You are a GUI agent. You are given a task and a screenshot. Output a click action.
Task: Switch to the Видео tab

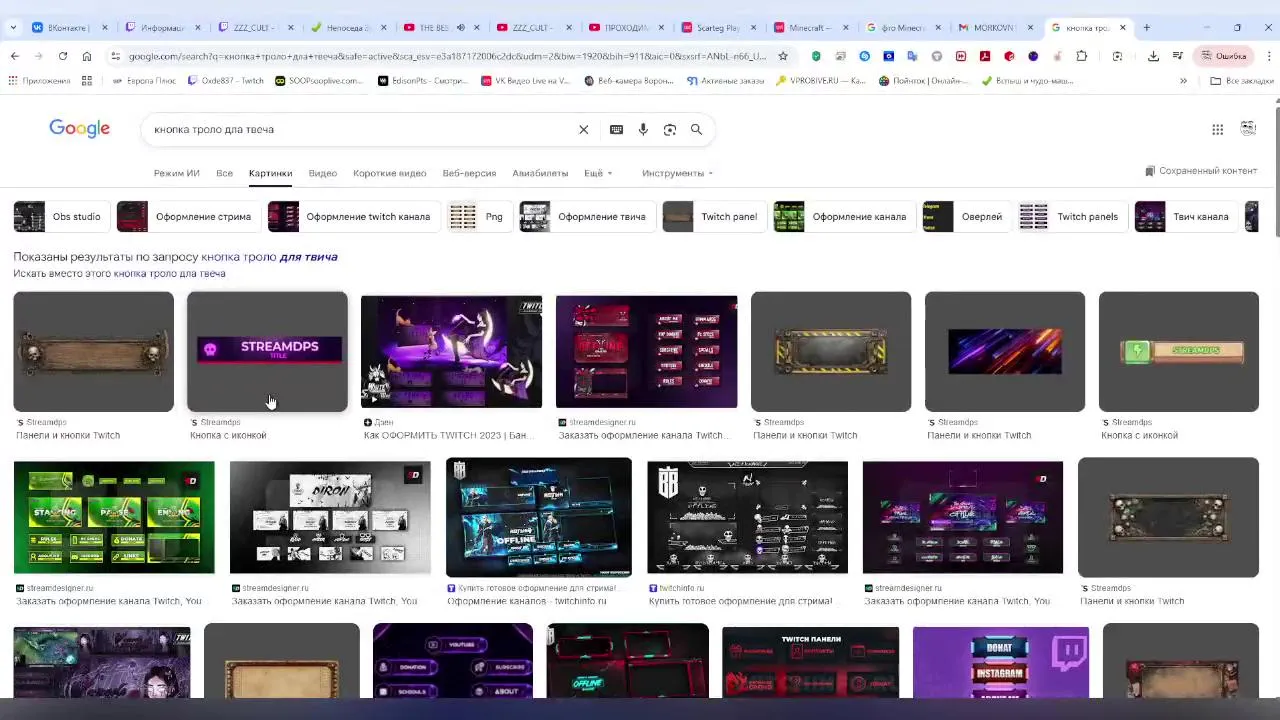[322, 173]
